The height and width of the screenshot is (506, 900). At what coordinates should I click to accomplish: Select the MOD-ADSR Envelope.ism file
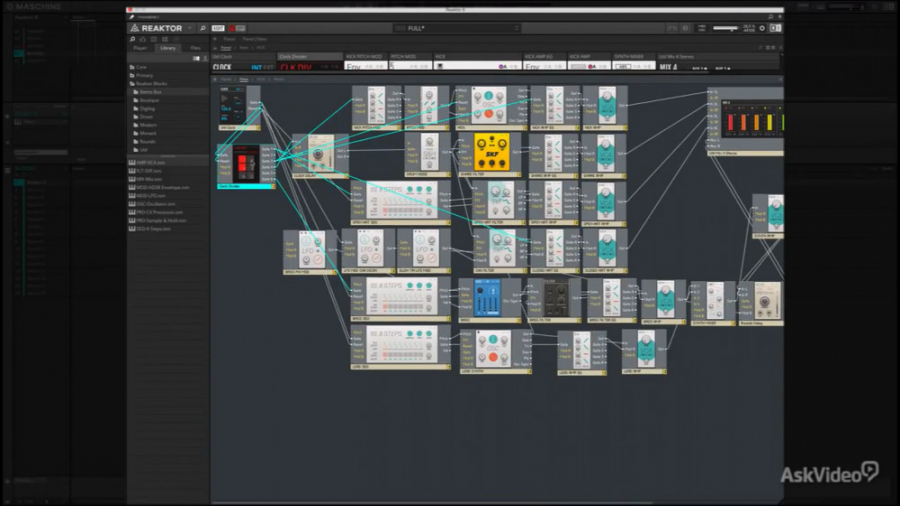168,188
